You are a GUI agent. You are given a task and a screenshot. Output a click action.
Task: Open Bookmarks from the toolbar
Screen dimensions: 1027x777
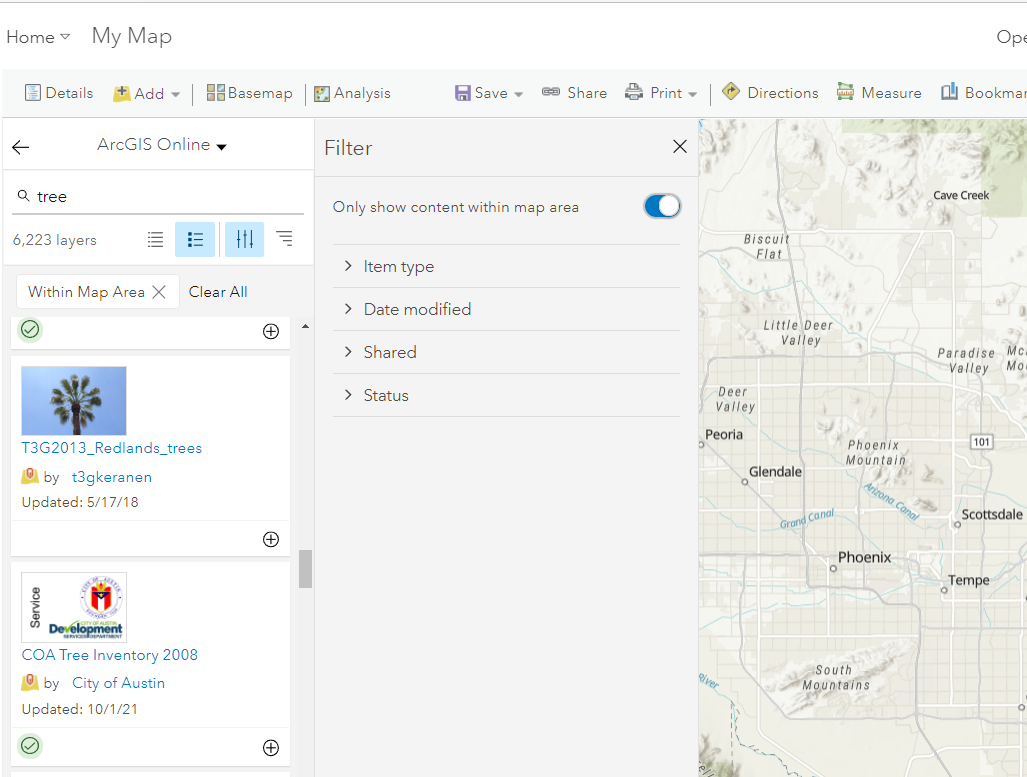(984, 92)
